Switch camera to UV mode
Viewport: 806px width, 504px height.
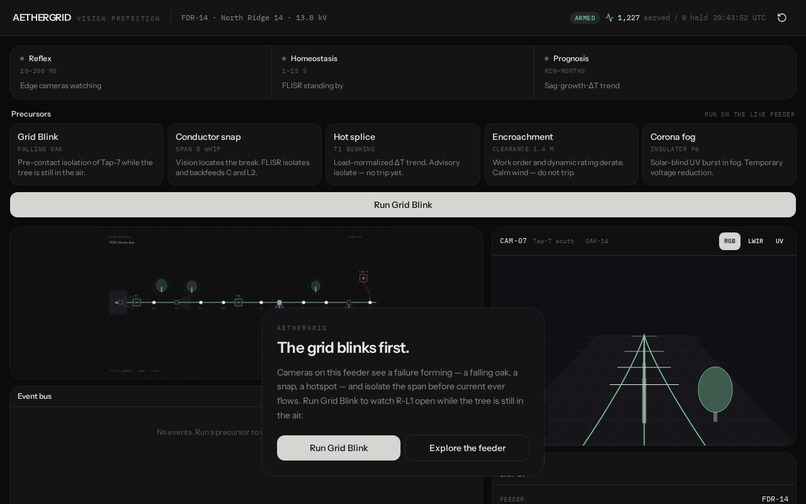[x=779, y=241]
